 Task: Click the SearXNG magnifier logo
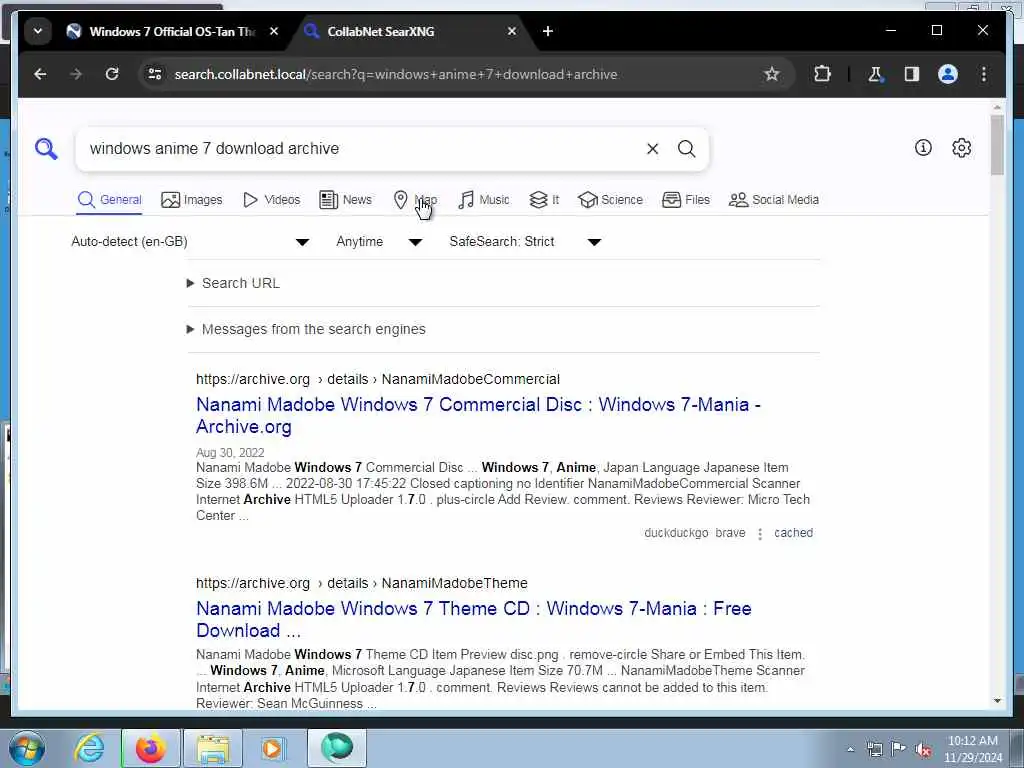point(46,149)
